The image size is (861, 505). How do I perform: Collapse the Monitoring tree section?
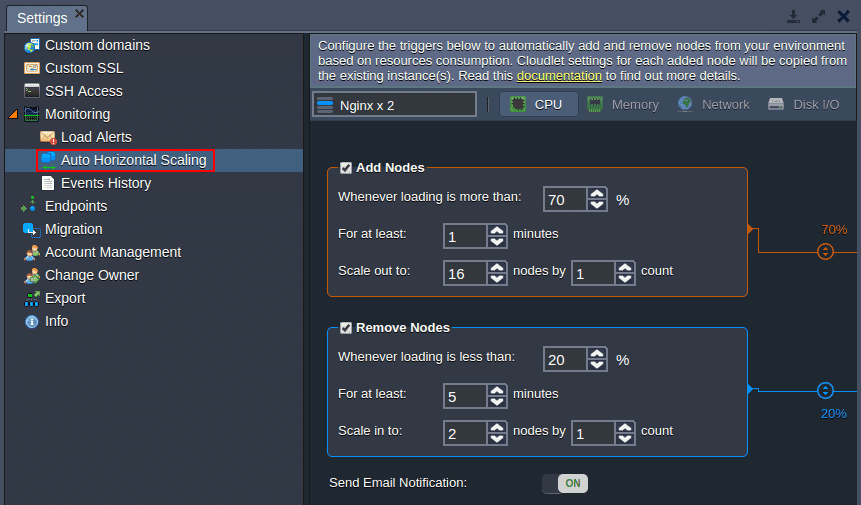[14, 114]
